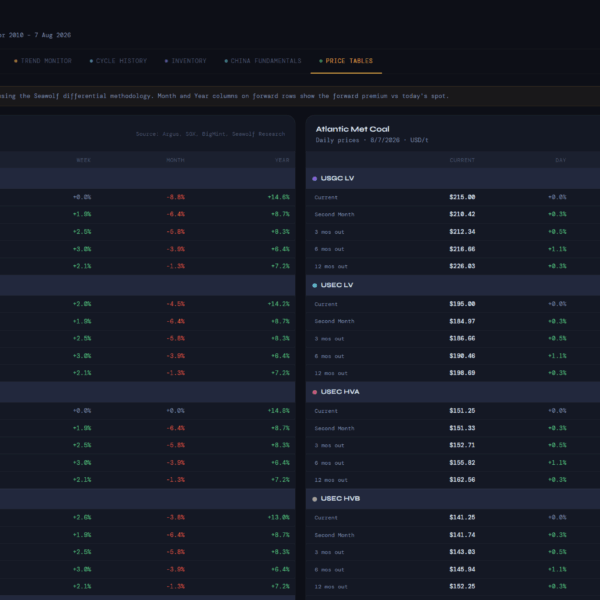The height and width of the screenshot is (600, 600).
Task: Click the DAY column header
Action: [561, 160]
